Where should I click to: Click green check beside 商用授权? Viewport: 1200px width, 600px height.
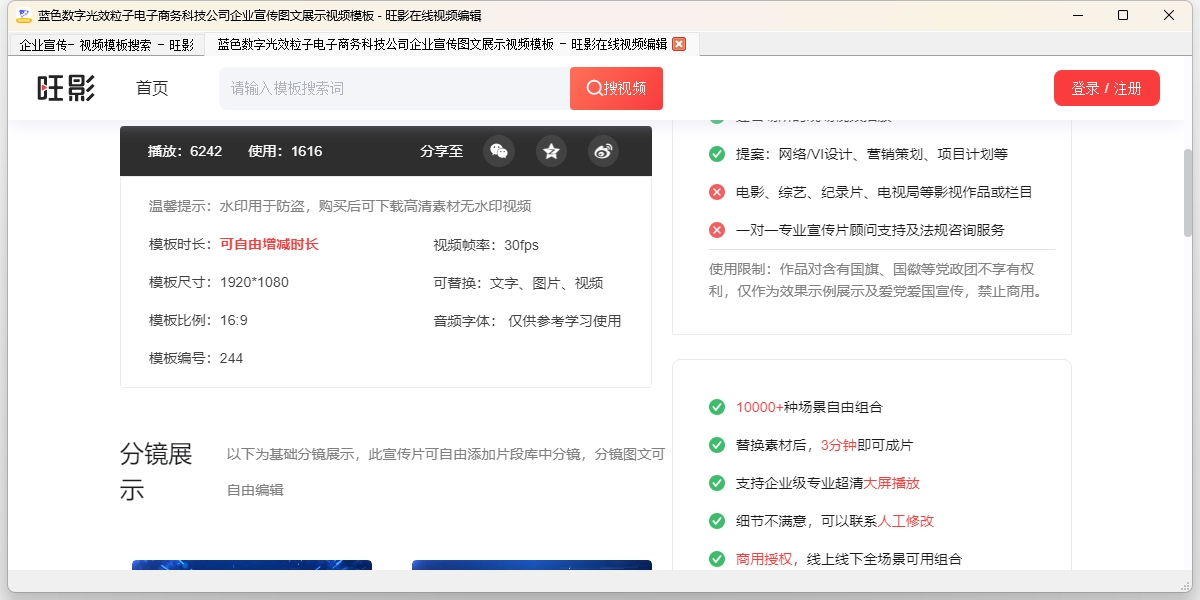tap(717, 559)
